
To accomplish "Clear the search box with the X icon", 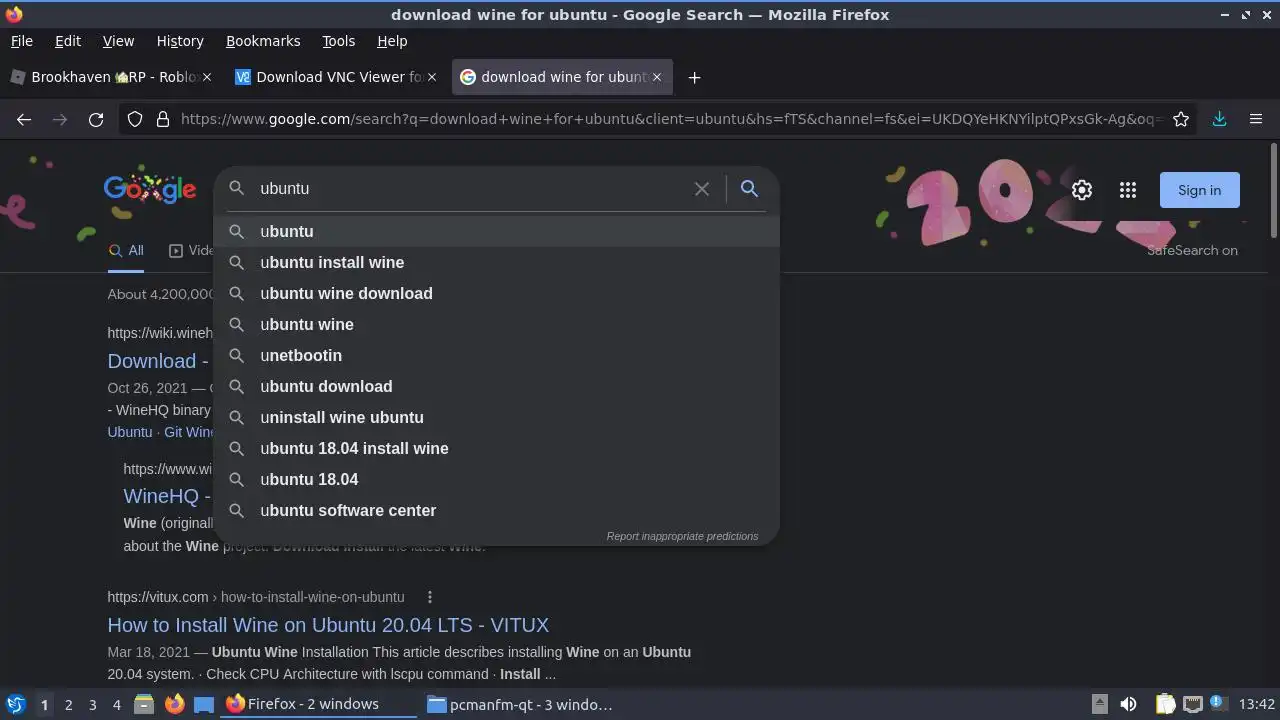I will 702,189.
